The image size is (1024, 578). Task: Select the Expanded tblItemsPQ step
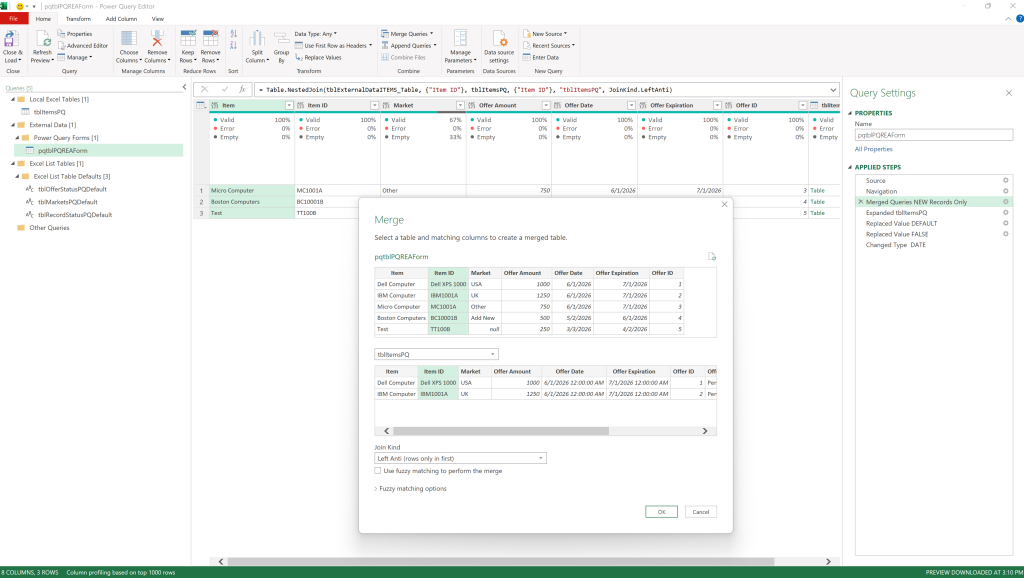pos(896,212)
